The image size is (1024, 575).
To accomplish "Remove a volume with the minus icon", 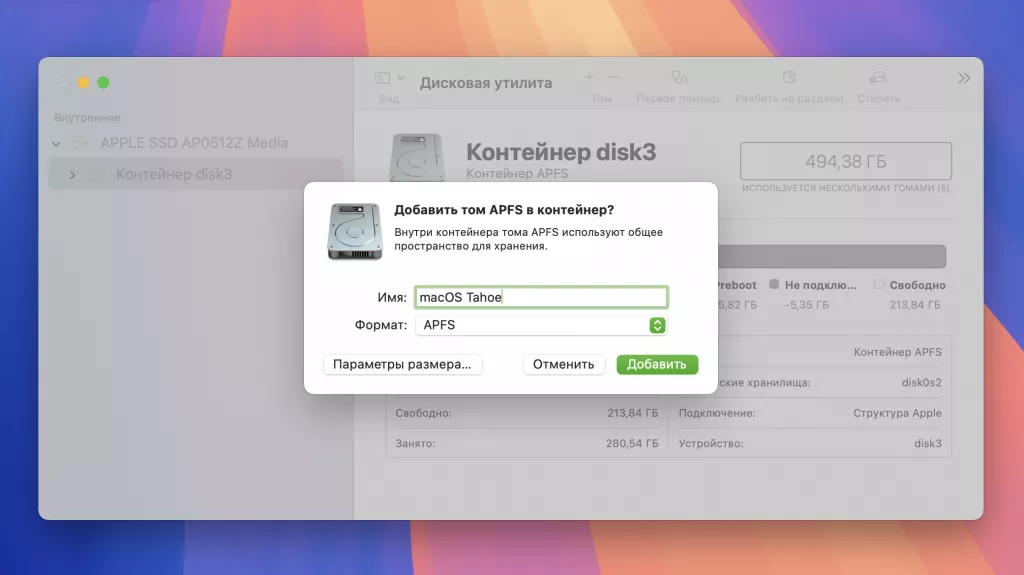I will pyautogui.click(x=614, y=77).
